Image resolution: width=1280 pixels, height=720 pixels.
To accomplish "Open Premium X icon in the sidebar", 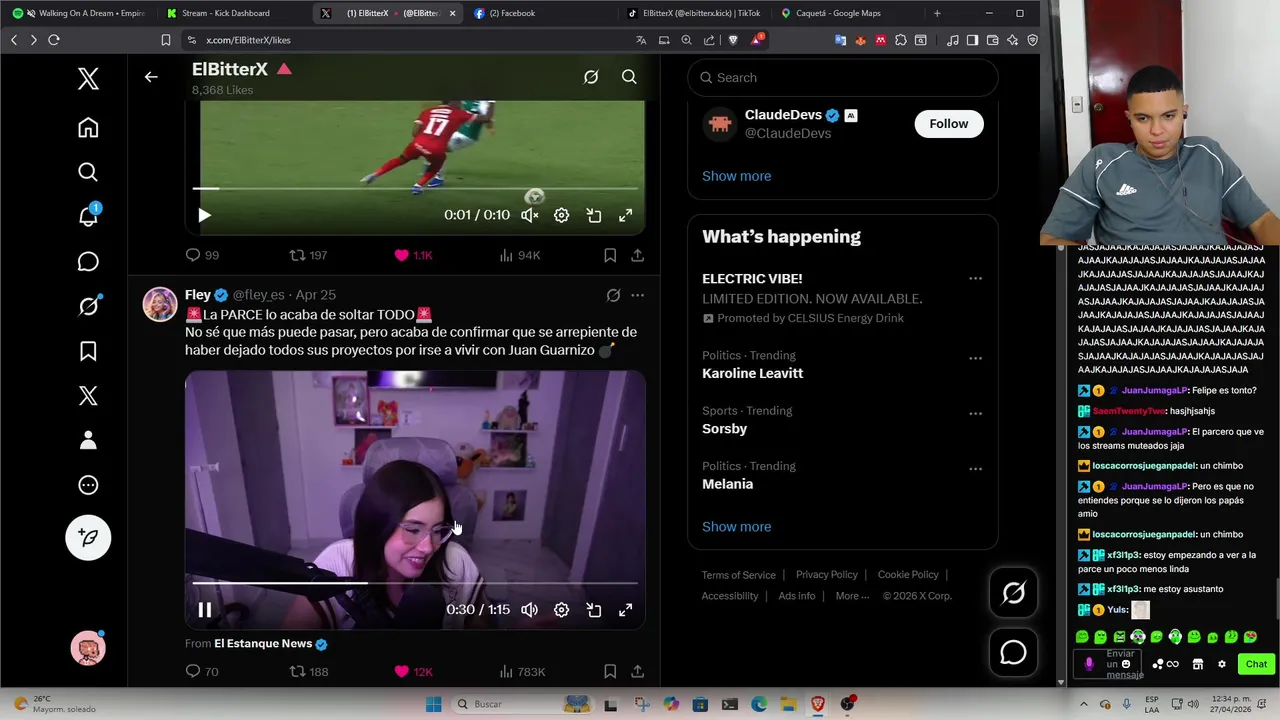I will coord(88,396).
